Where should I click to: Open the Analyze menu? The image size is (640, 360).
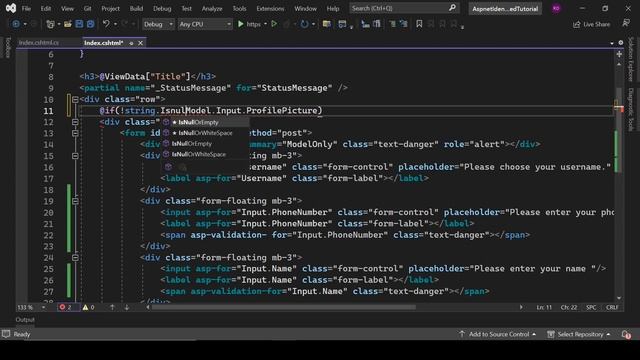(x=212, y=8)
